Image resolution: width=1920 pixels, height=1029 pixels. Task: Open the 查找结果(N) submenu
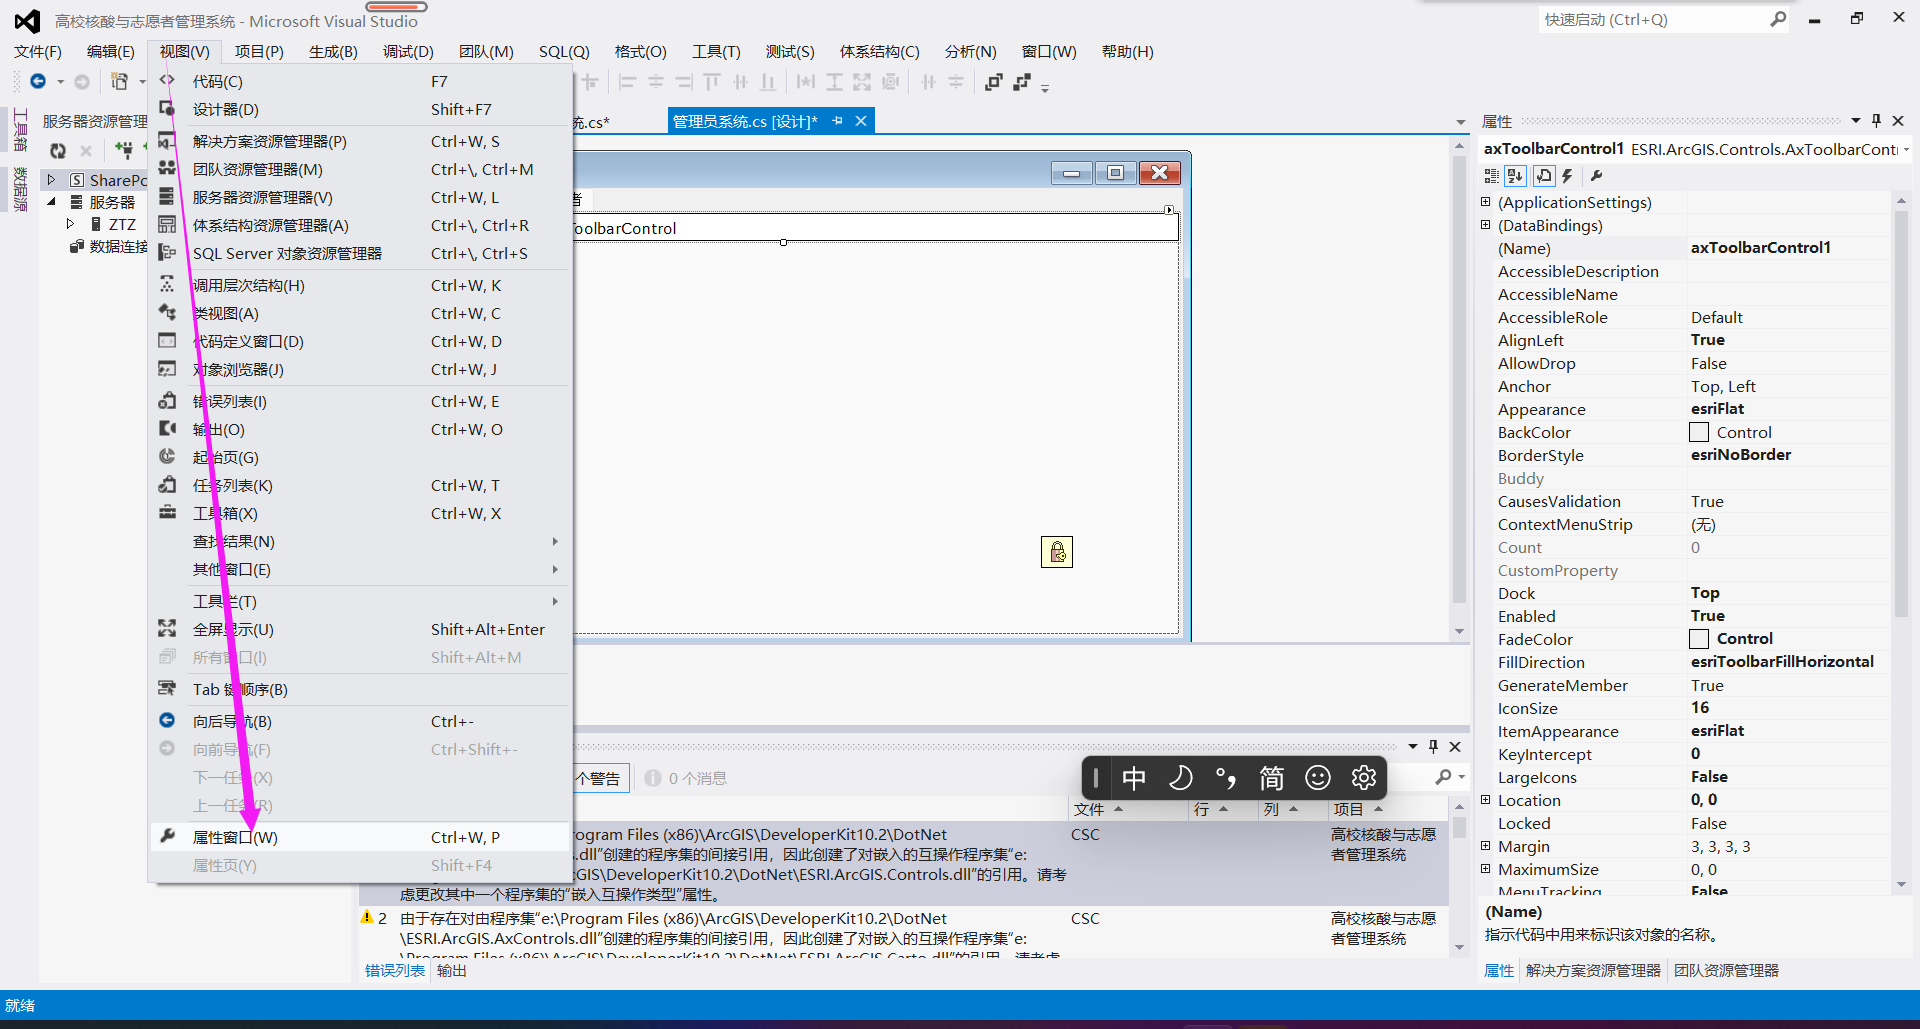pyautogui.click(x=361, y=541)
